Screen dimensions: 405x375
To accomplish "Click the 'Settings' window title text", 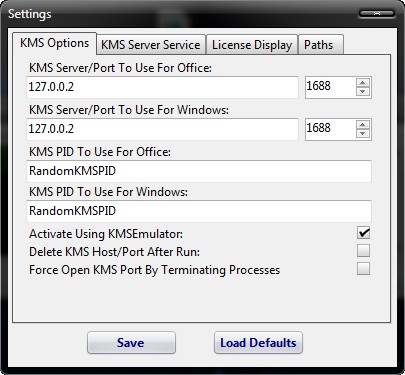I will click(x=30, y=14).
